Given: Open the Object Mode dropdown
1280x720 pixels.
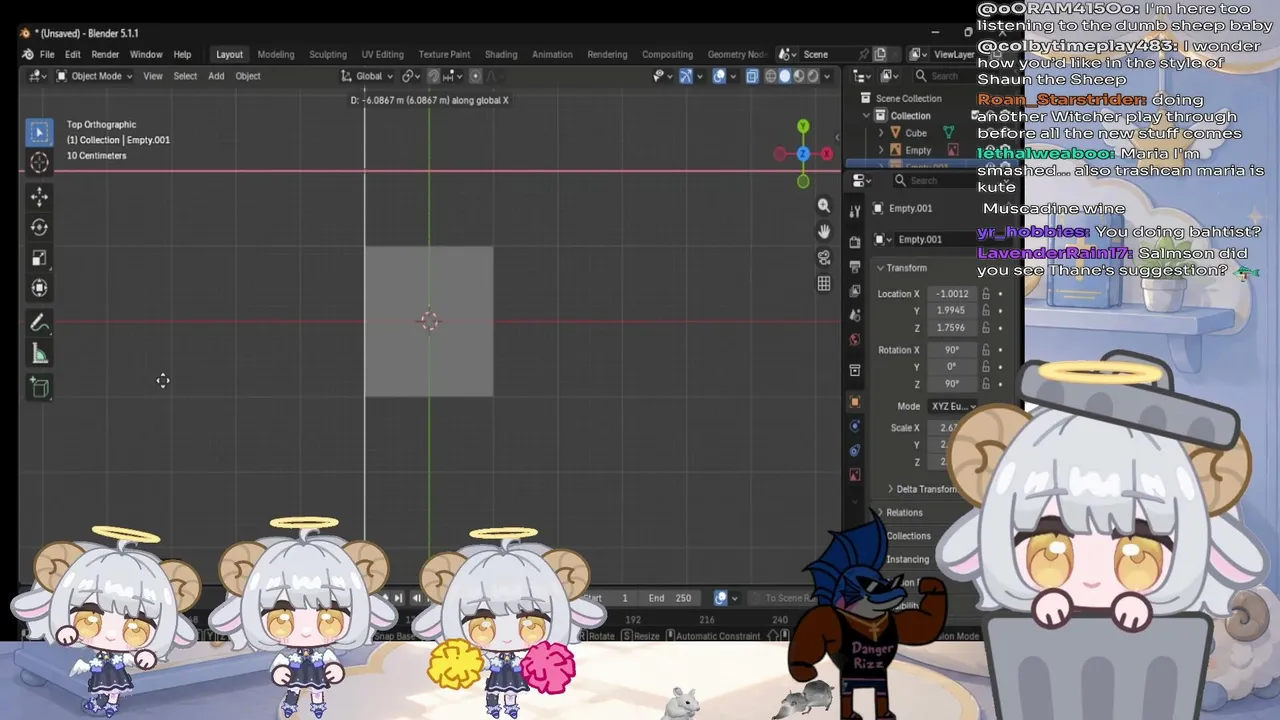Looking at the screenshot, I should [x=95, y=76].
